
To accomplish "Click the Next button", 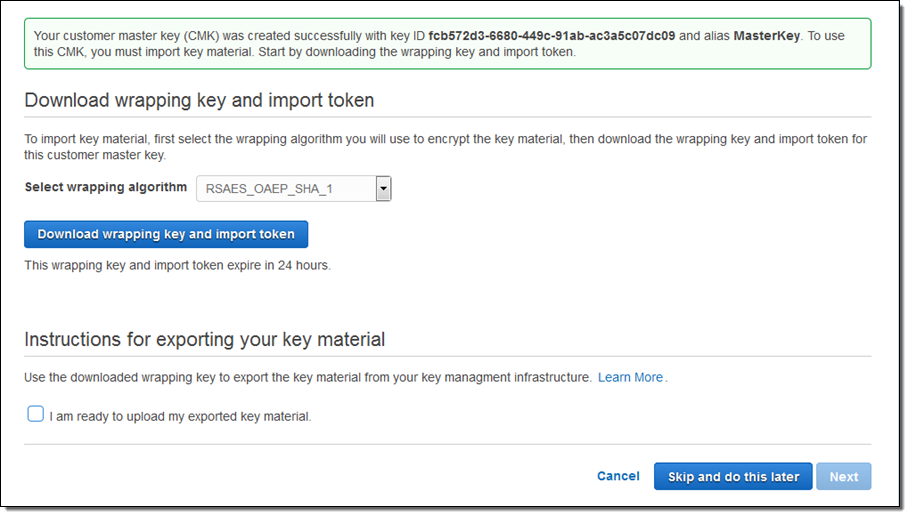I will pos(843,476).
